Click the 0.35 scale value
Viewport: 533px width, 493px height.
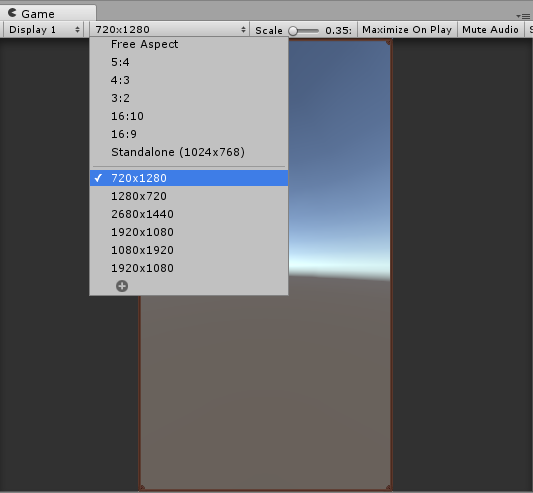pyautogui.click(x=338, y=31)
